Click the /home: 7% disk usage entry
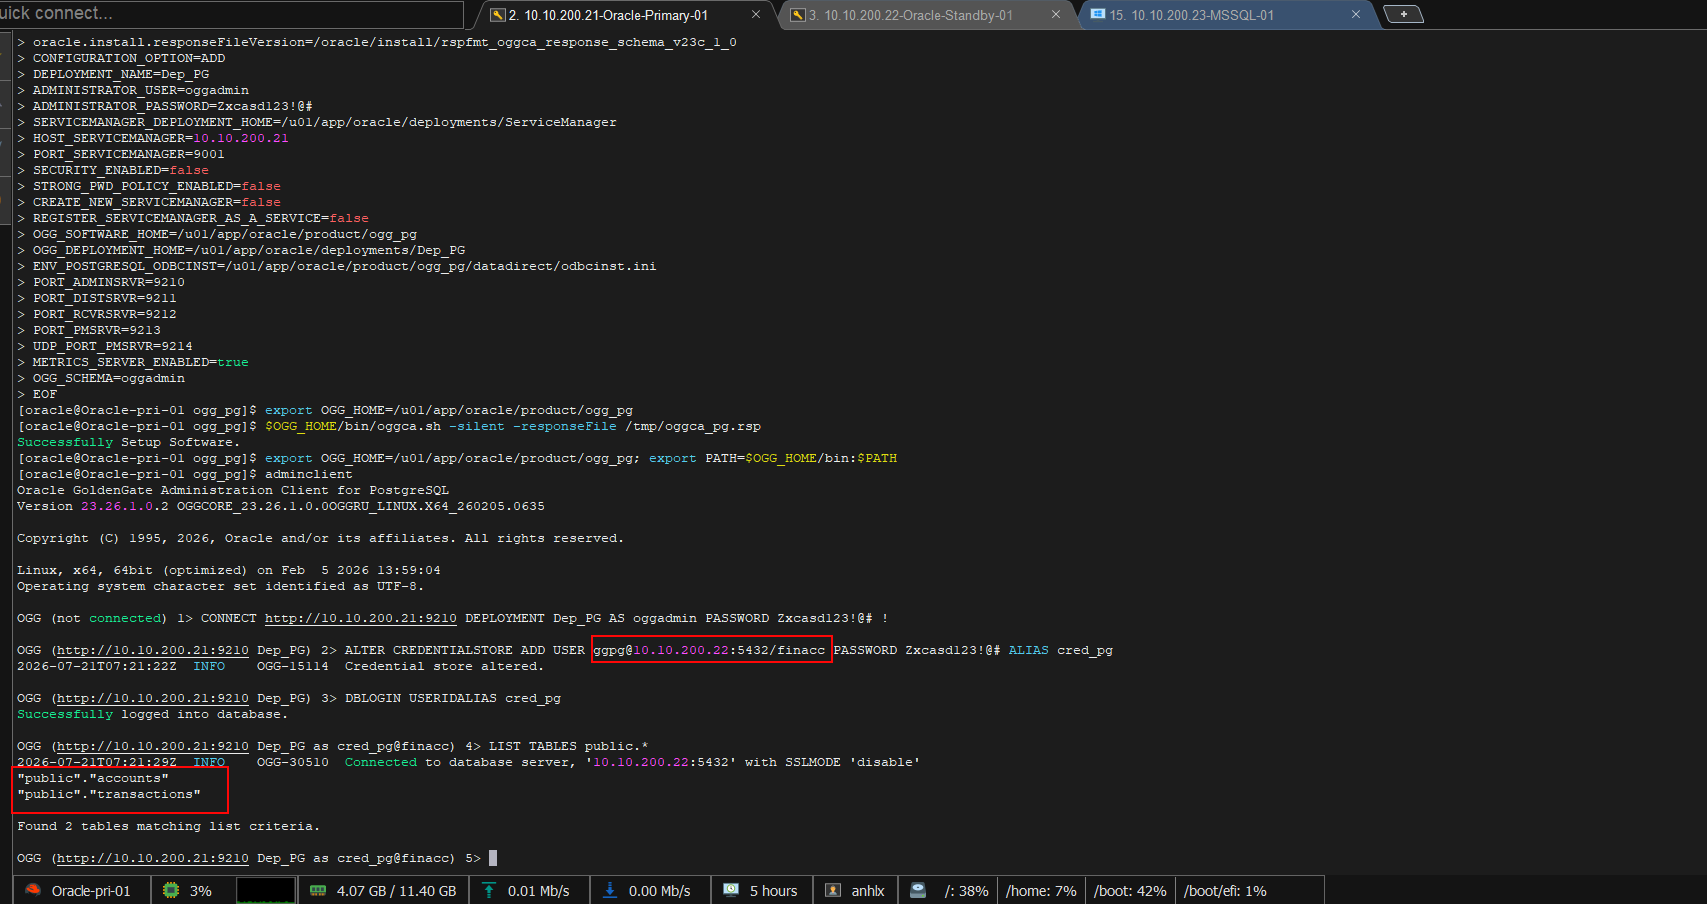1707x904 pixels. (1041, 891)
